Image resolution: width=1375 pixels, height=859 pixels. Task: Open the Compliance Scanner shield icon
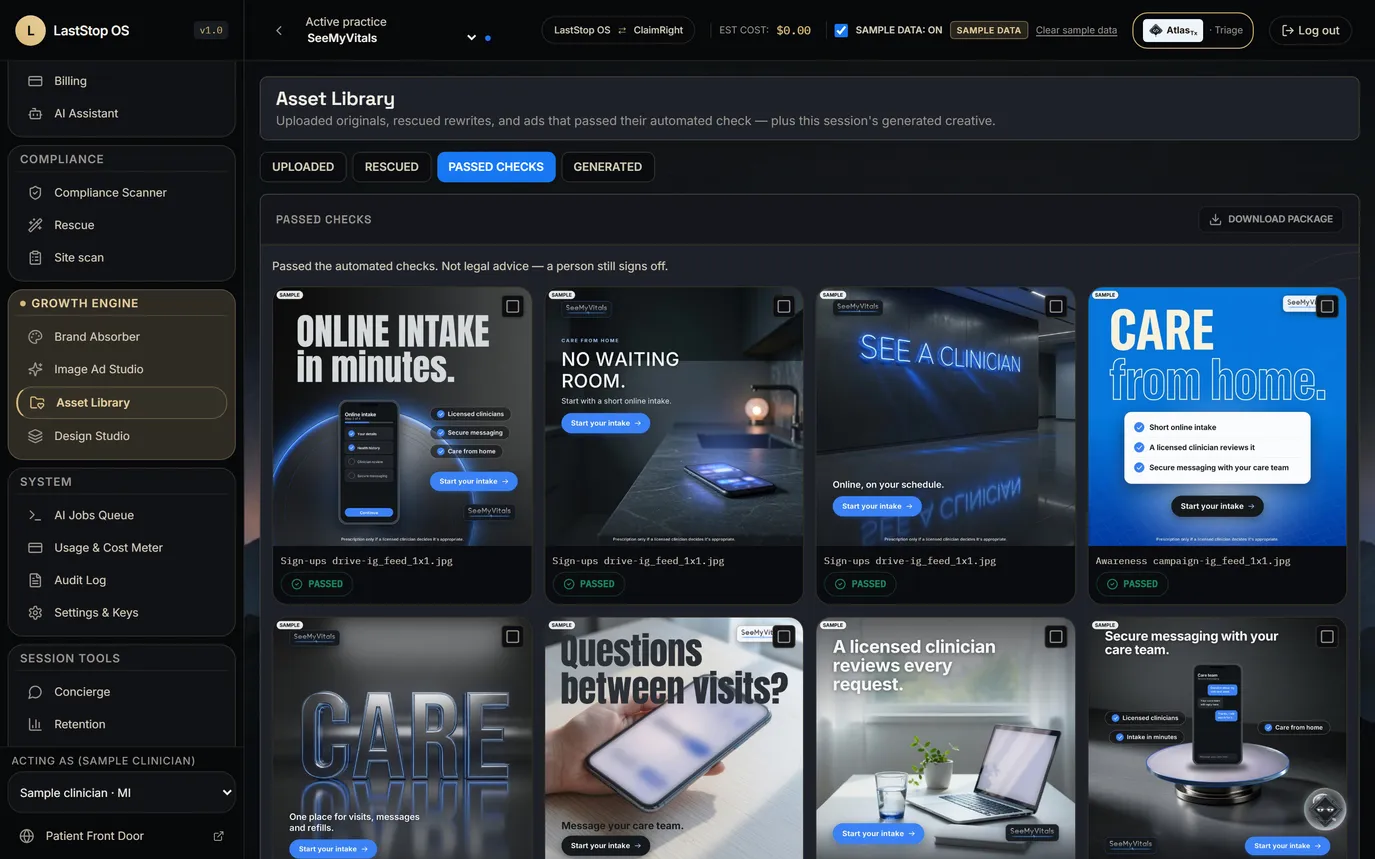(35, 193)
